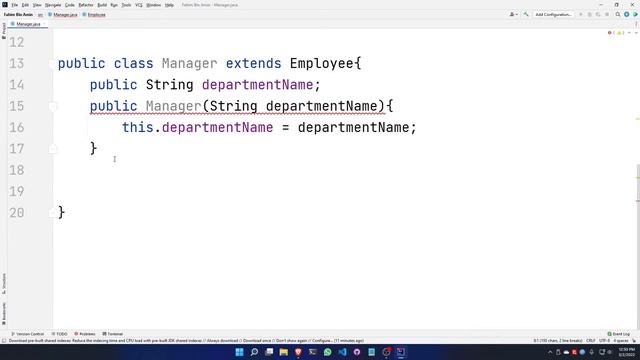Click the fold end marker on line 17

[x=53, y=149]
